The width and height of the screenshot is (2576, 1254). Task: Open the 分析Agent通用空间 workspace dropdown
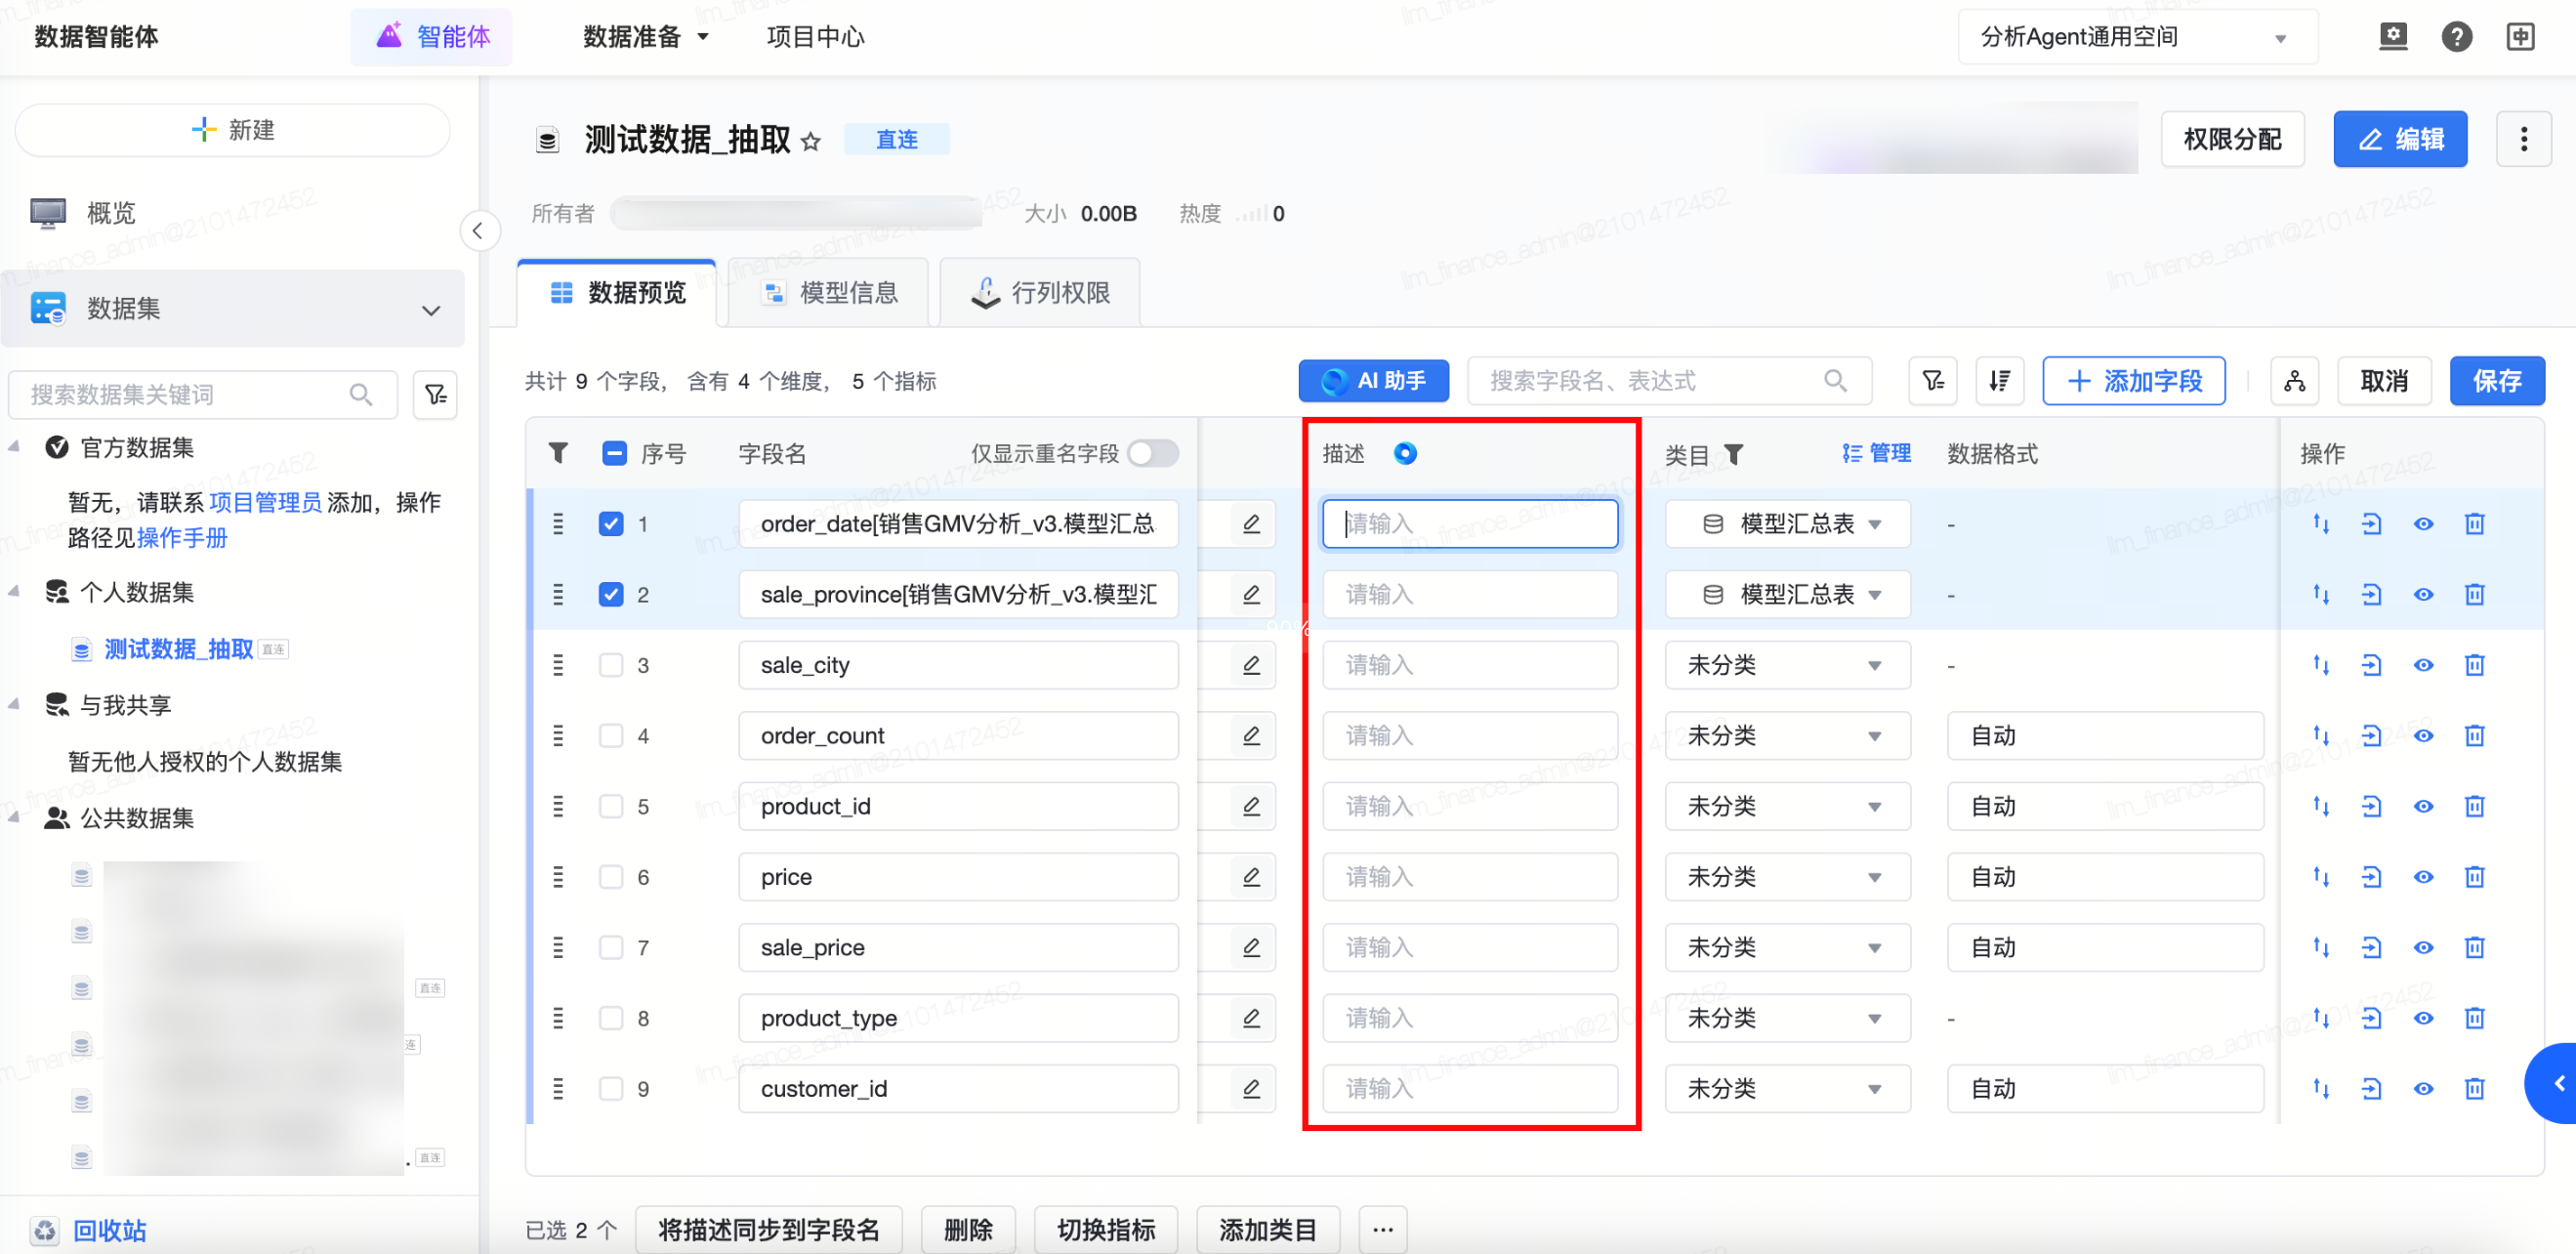[x=2135, y=37]
